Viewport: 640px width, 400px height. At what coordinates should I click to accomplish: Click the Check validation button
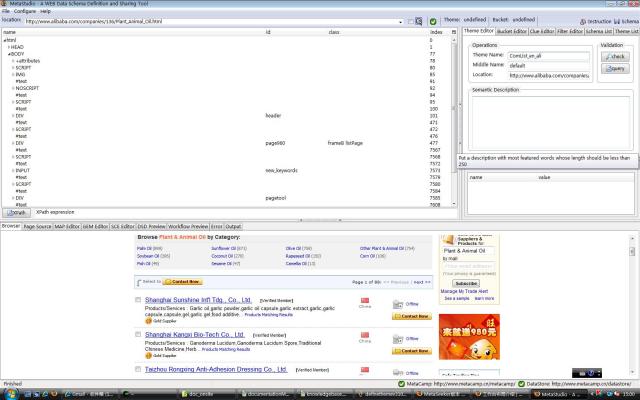tap(615, 57)
